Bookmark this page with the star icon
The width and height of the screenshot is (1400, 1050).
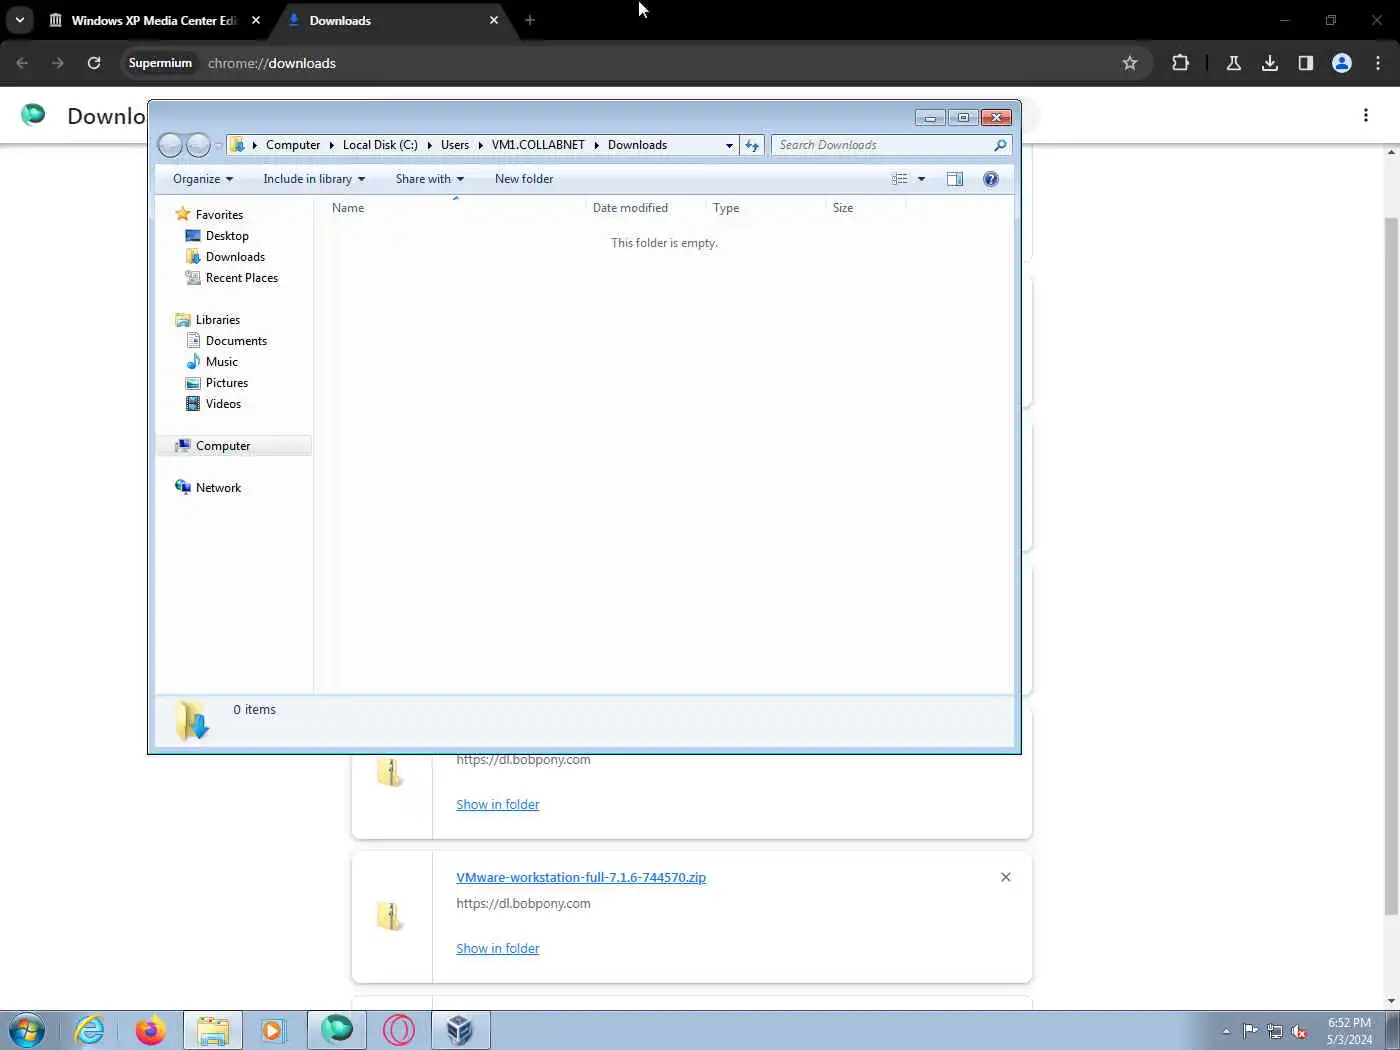pos(1130,63)
